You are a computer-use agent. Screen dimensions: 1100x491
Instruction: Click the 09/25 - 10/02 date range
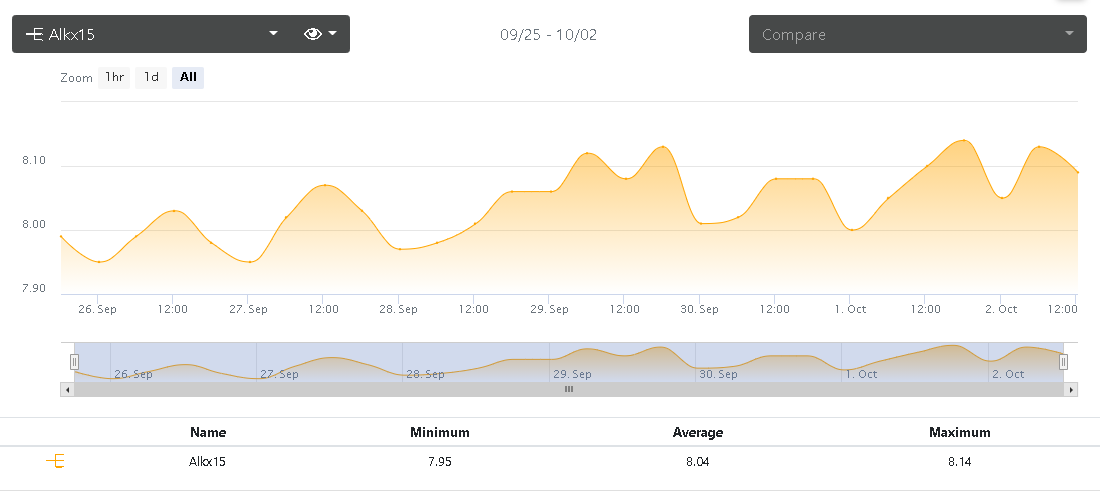pos(549,34)
